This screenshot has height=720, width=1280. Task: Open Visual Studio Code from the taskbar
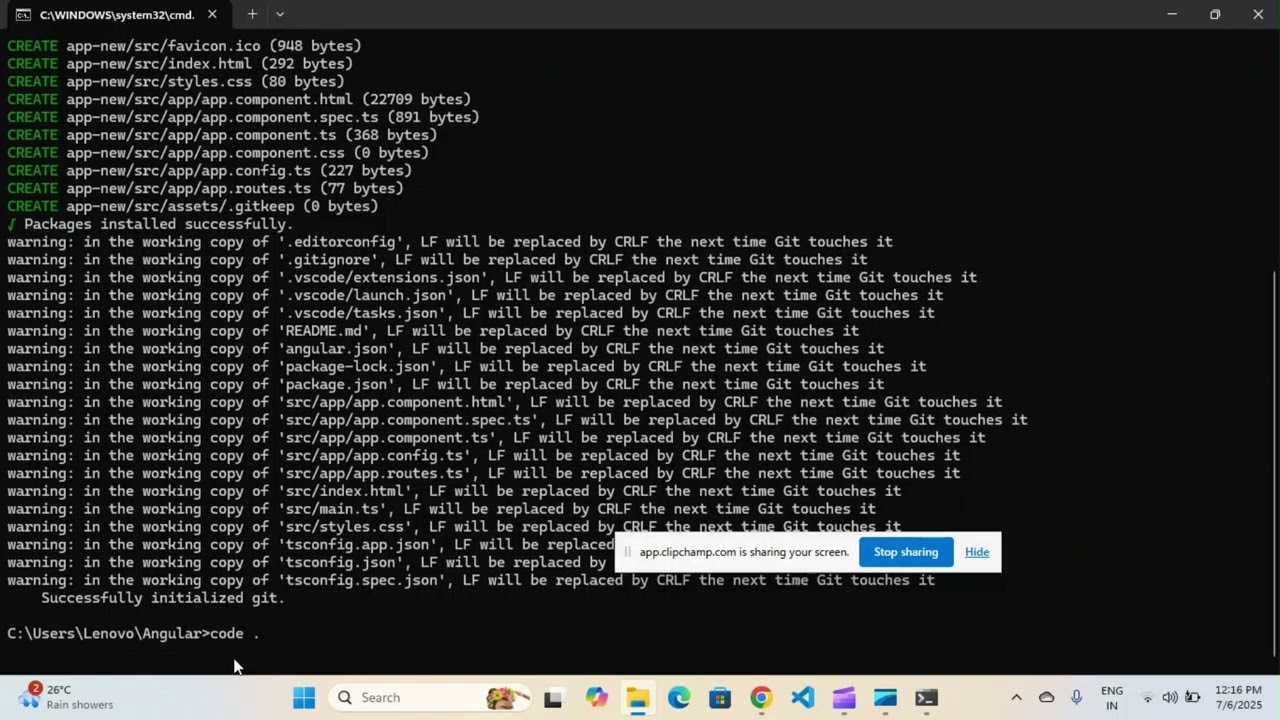(x=803, y=698)
